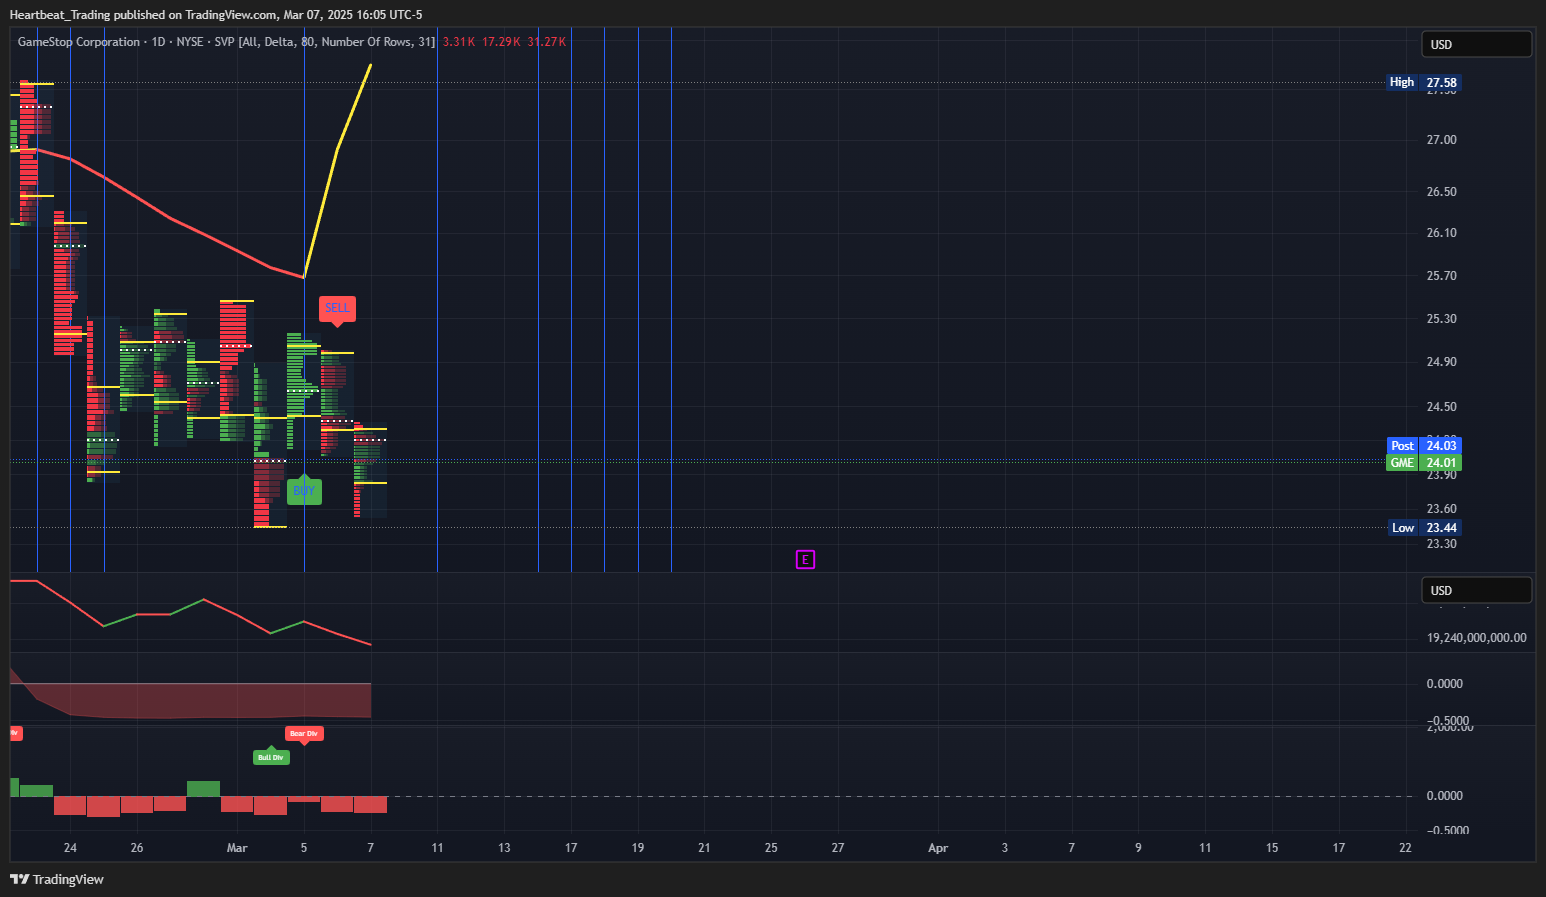
Task: Click the yellow projection line above the chart
Action: 337,150
